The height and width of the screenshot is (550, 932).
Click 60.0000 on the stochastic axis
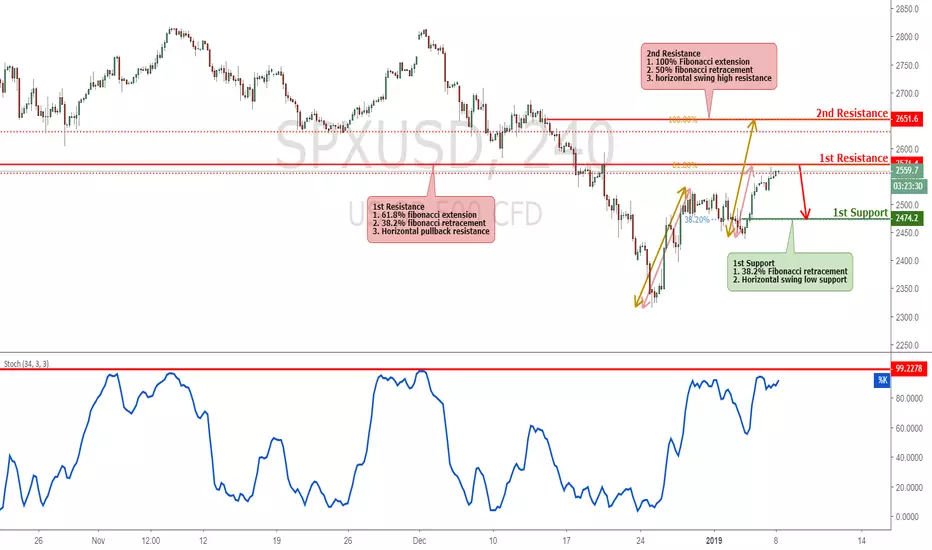[x=909, y=428]
